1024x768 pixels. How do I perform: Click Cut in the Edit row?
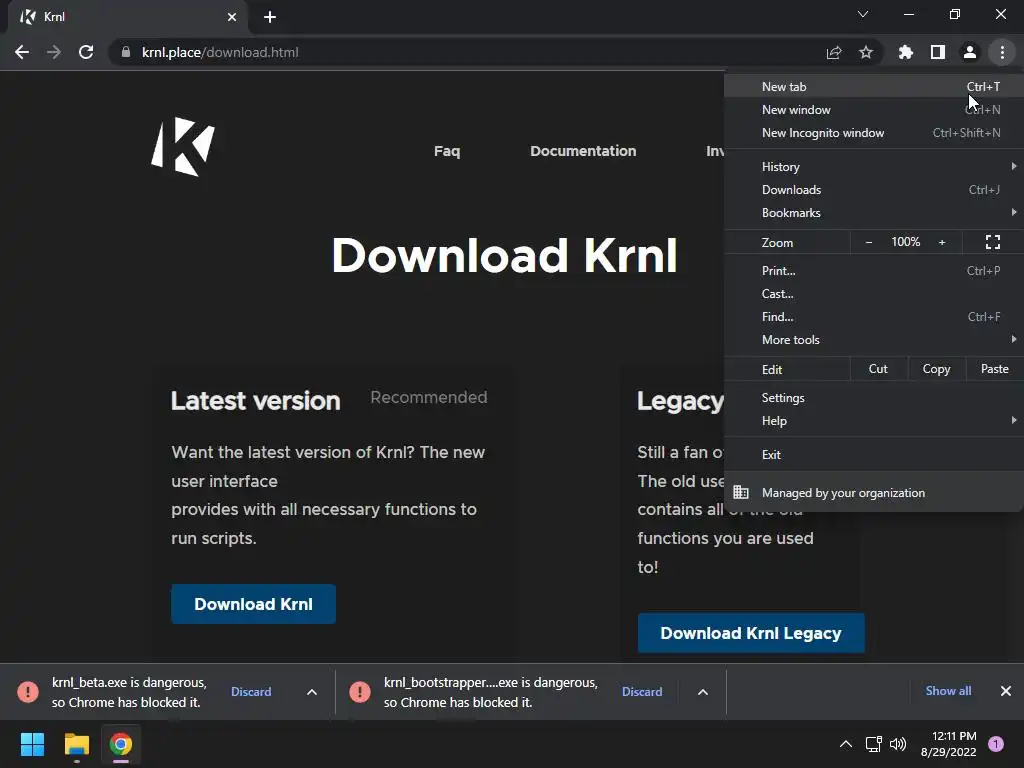point(878,369)
